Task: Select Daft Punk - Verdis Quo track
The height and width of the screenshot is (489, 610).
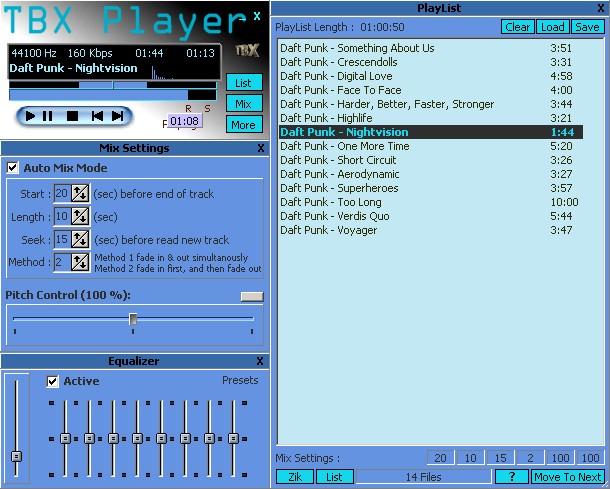Action: pos(431,216)
